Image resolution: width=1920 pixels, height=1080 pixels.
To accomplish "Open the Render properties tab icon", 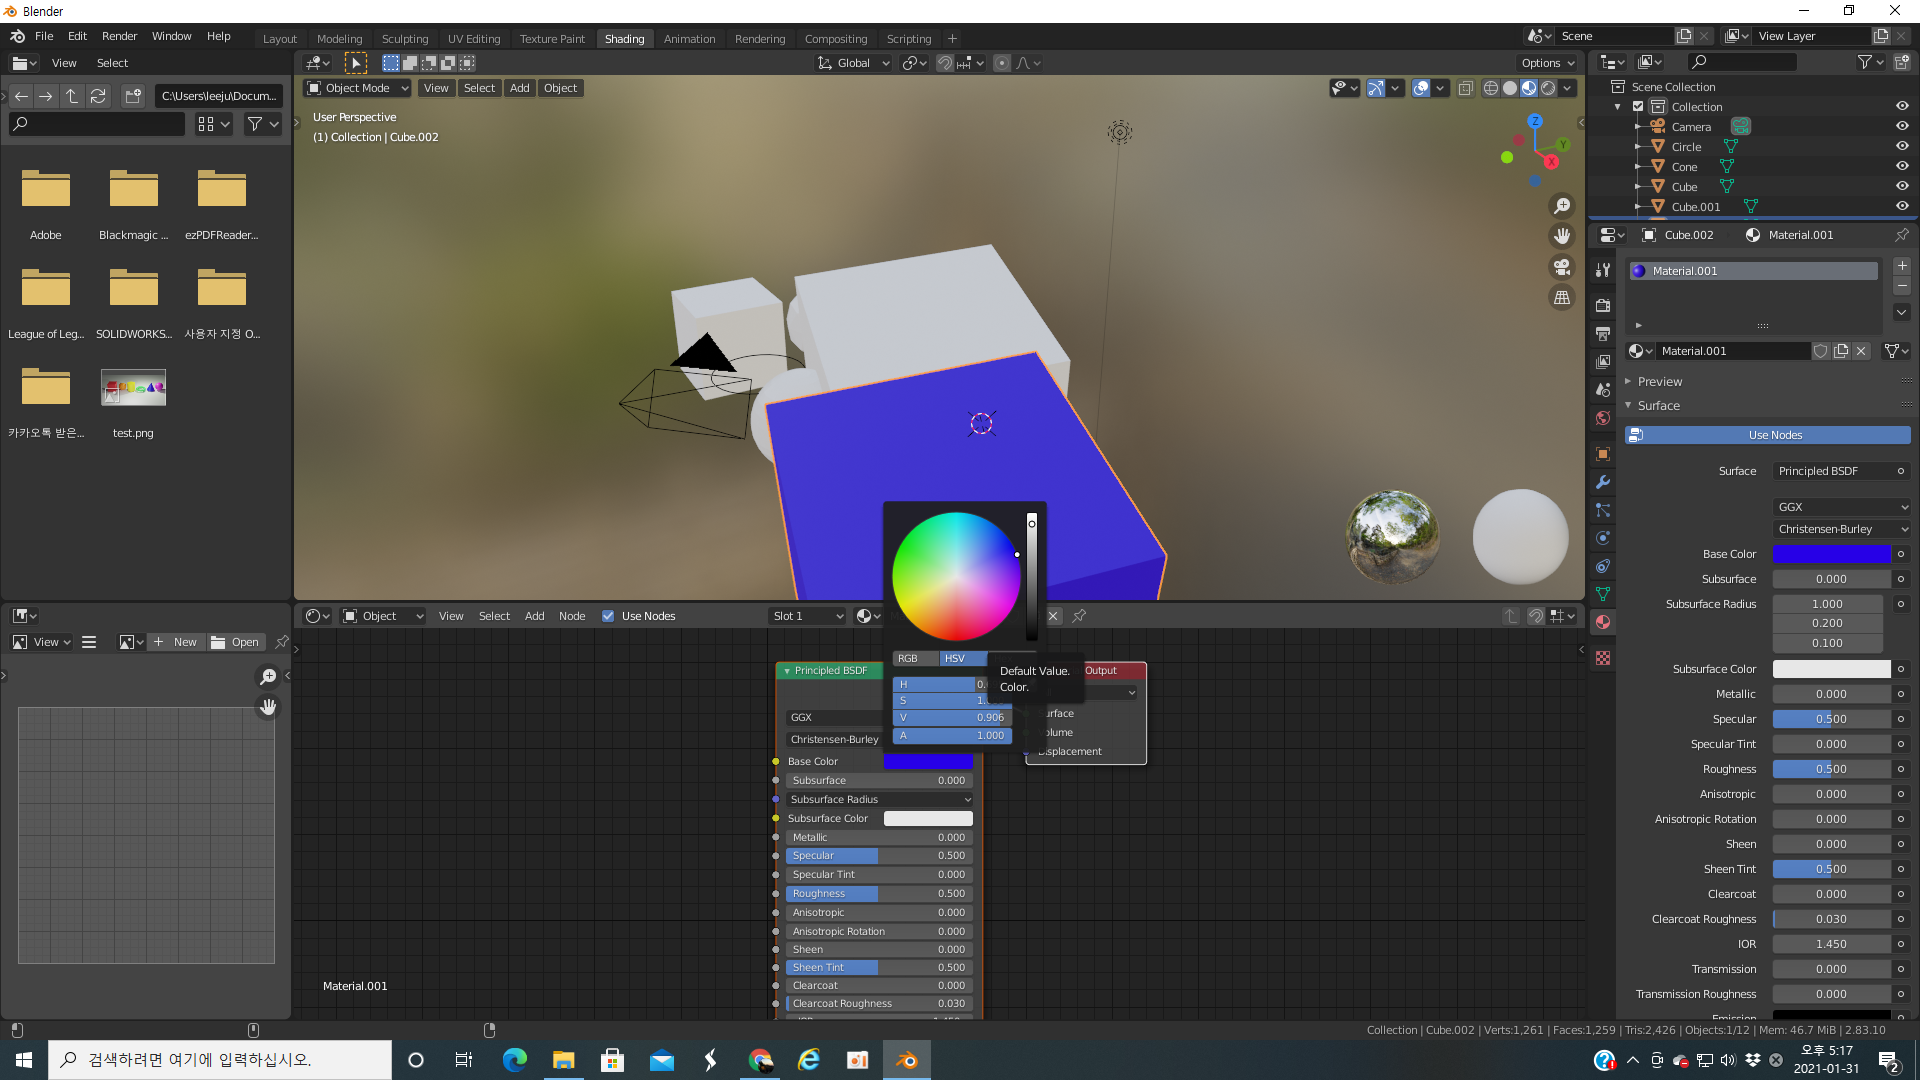I will (1603, 305).
